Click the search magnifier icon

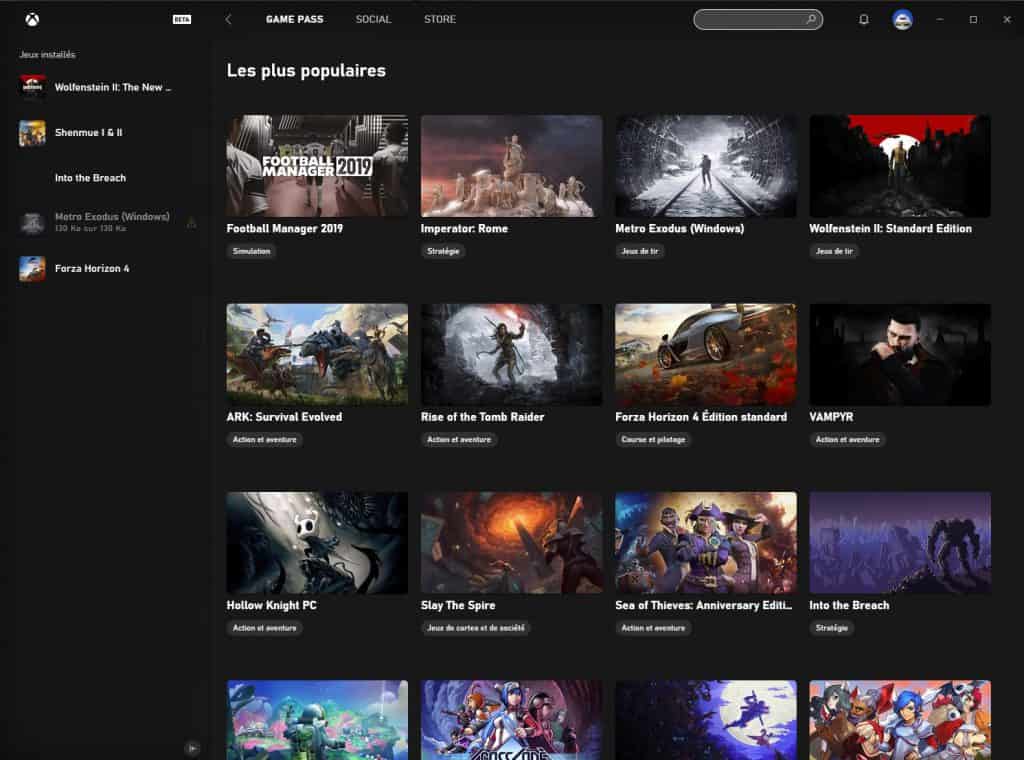(x=810, y=19)
